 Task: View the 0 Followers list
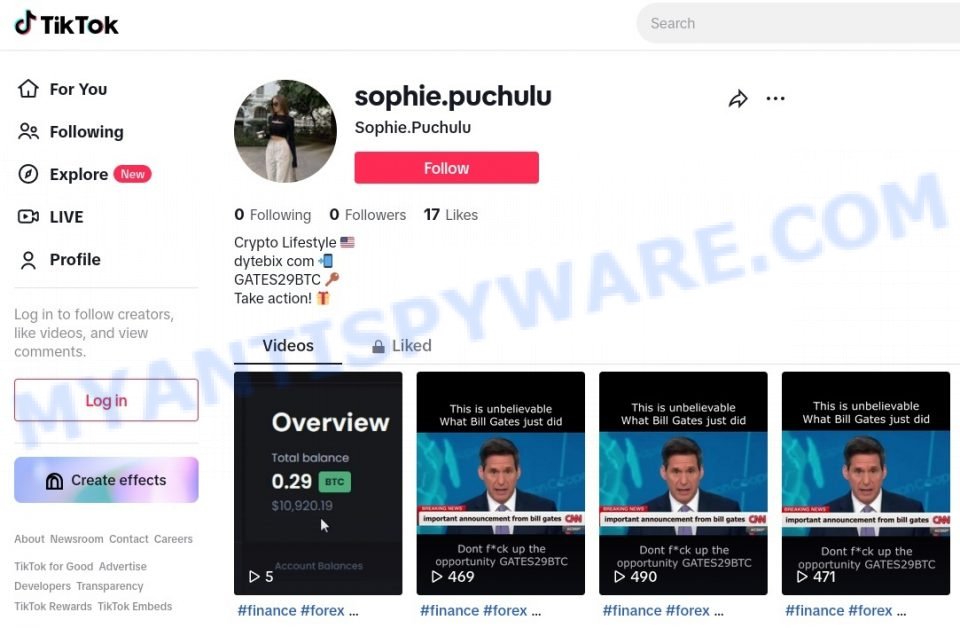tap(367, 215)
